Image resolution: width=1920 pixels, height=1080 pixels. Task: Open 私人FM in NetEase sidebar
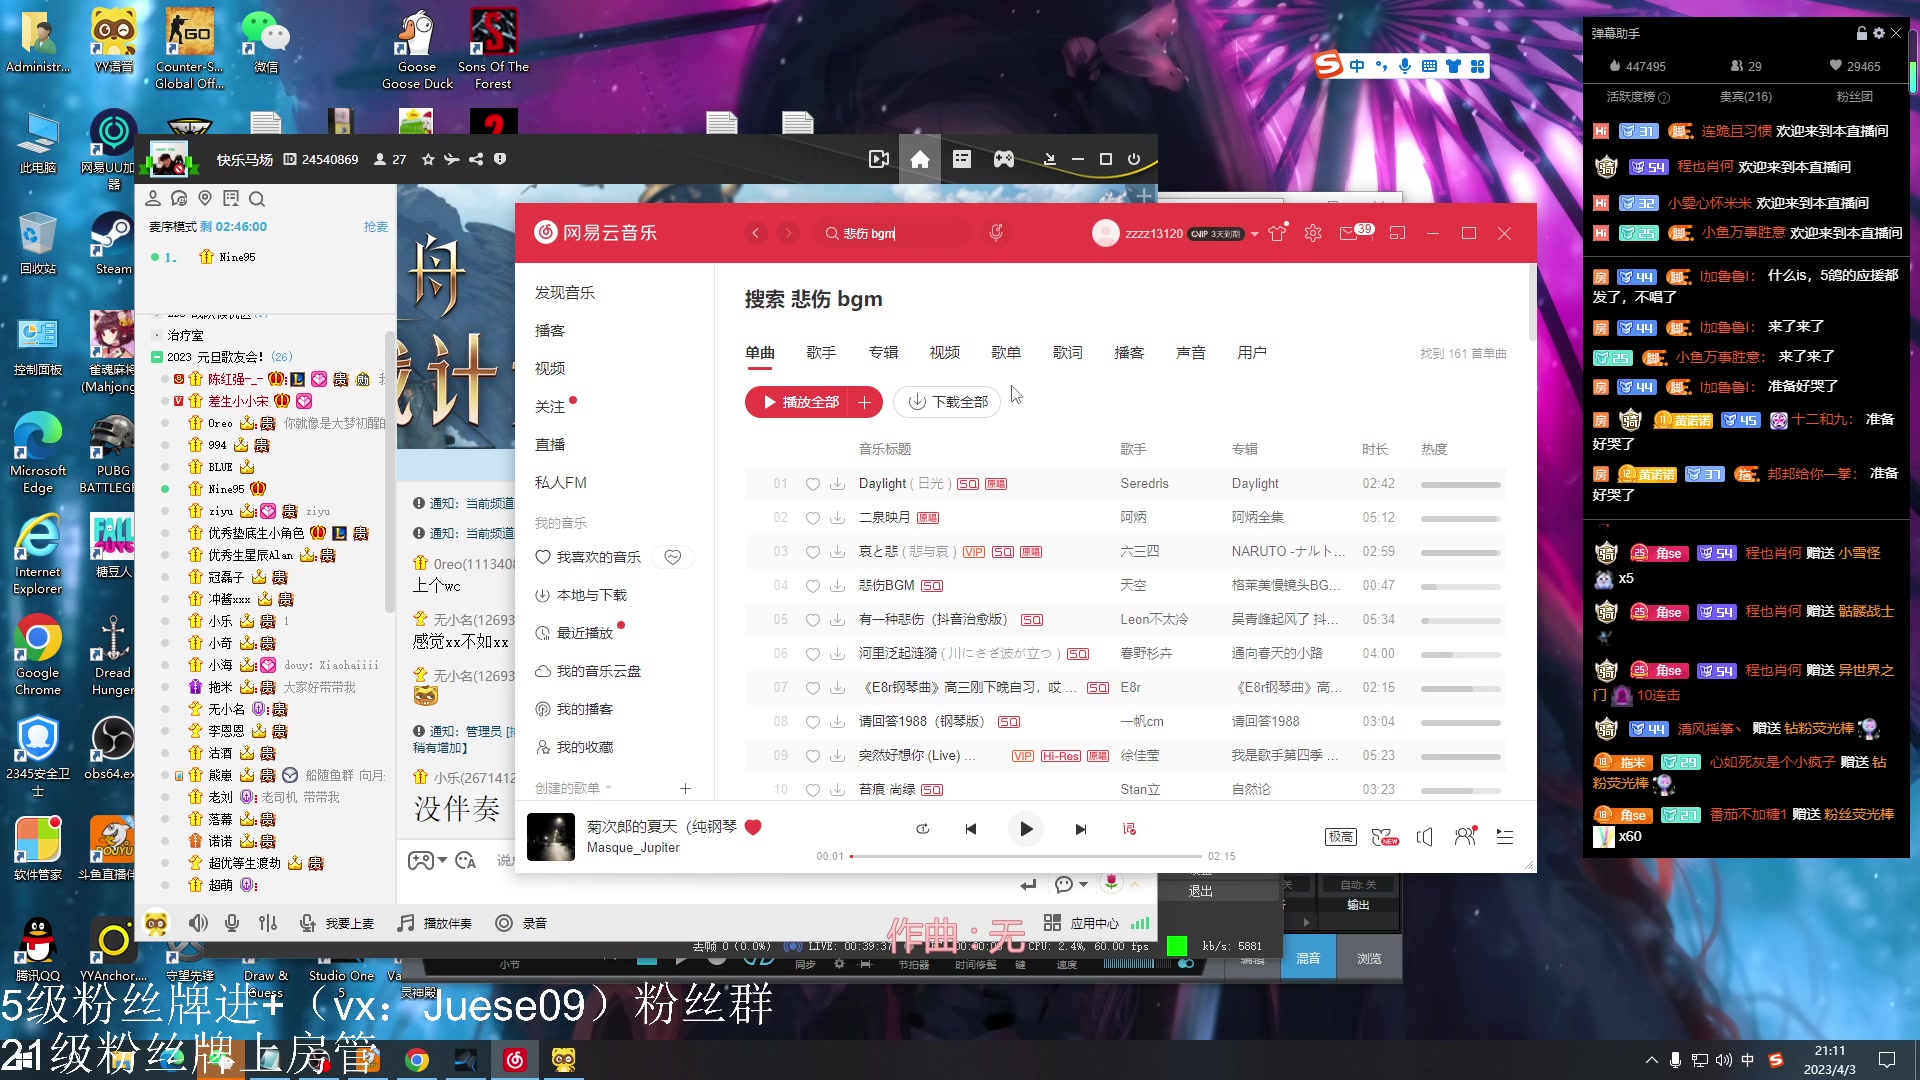click(x=561, y=483)
